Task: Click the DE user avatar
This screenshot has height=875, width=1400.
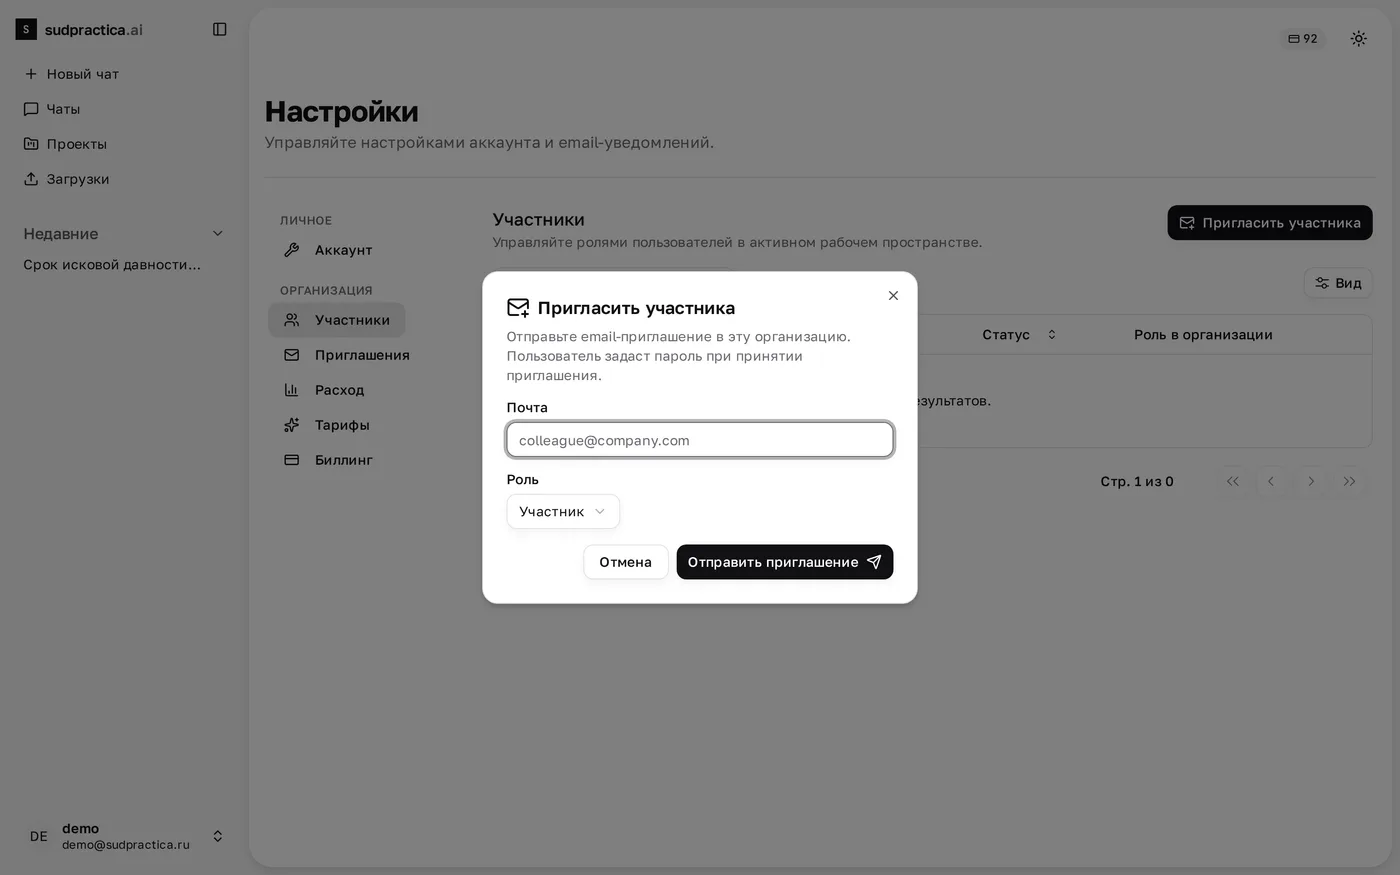Action: [38, 836]
